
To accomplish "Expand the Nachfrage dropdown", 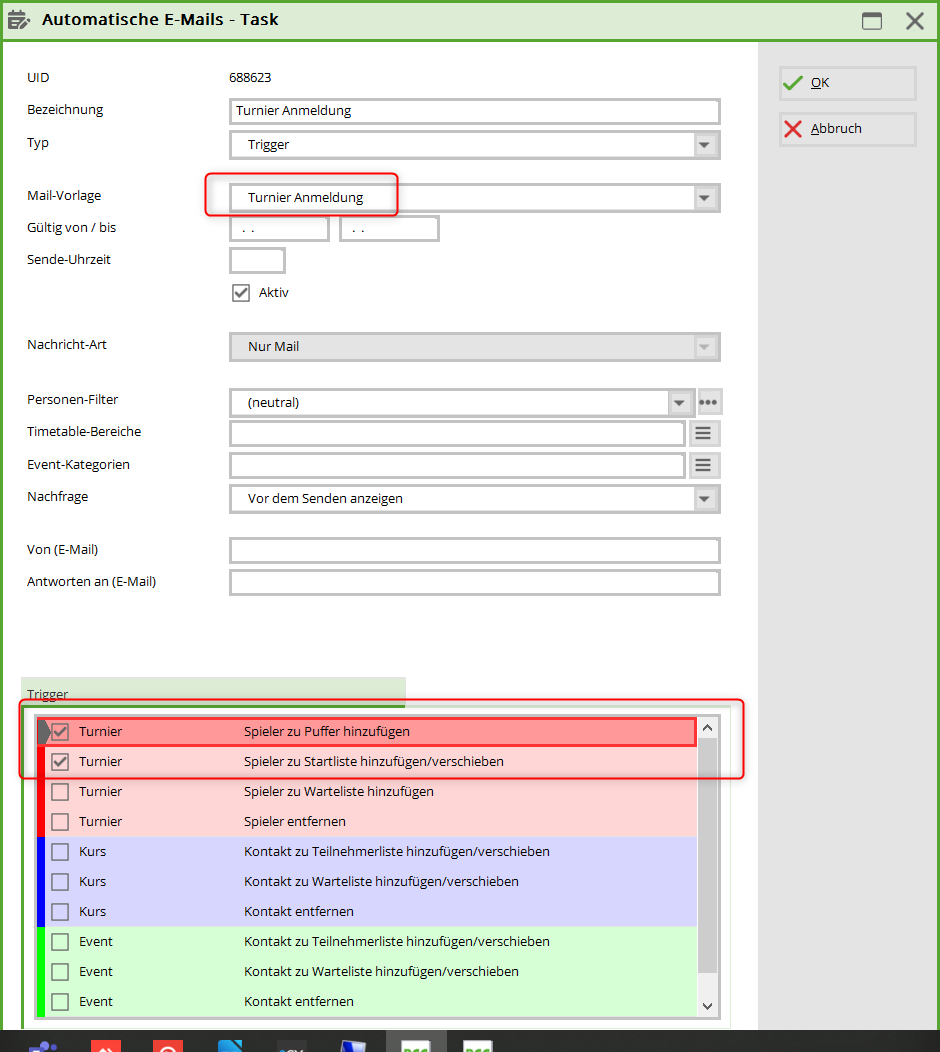I will tap(705, 499).
